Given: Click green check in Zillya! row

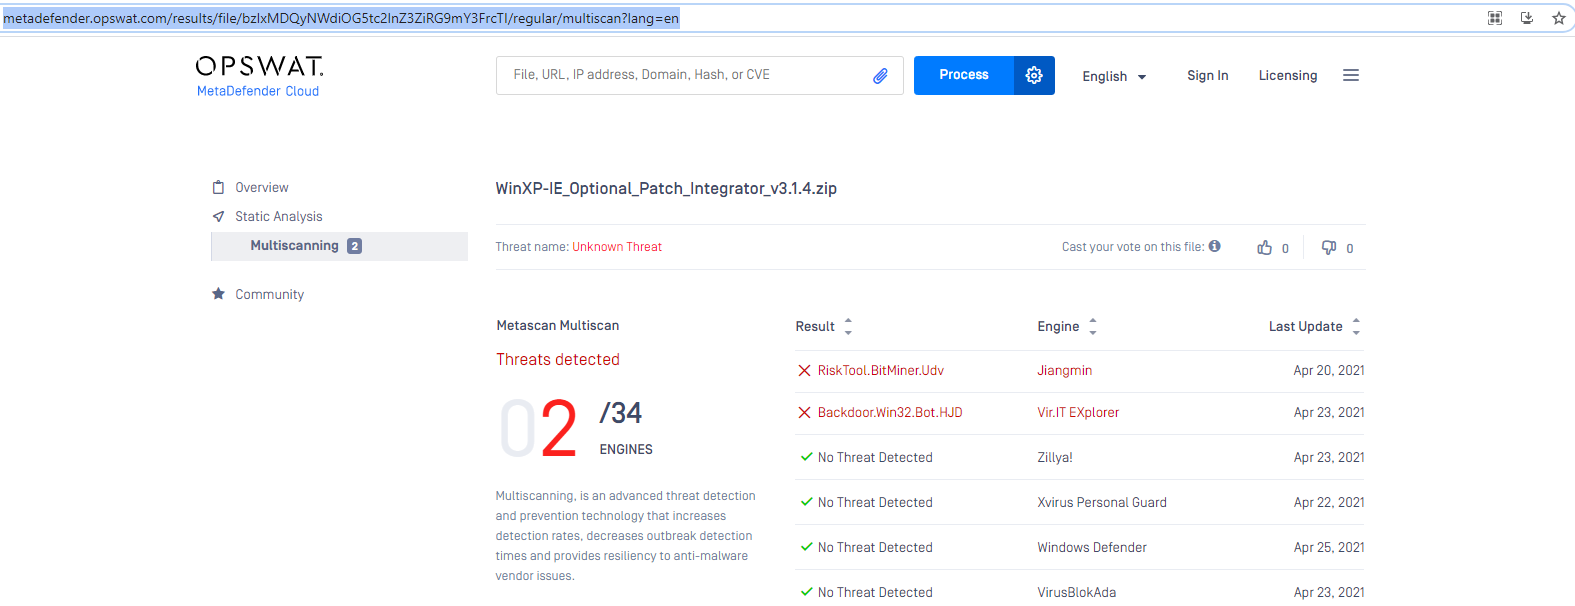Looking at the screenshot, I should (806, 457).
